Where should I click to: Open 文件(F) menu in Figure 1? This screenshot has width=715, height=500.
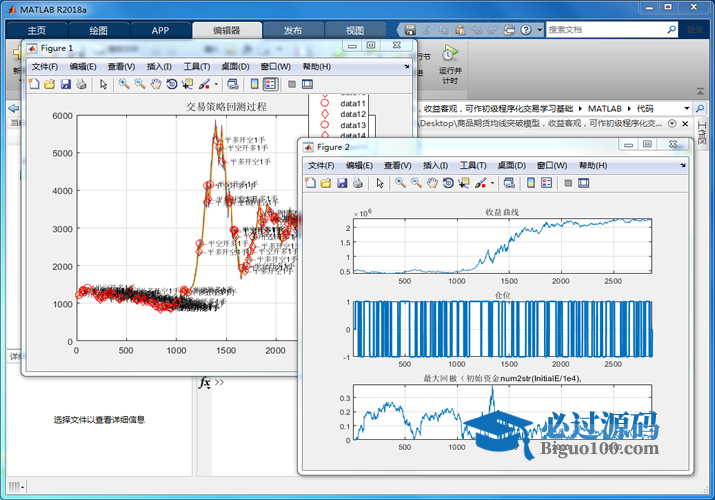click(x=45, y=67)
